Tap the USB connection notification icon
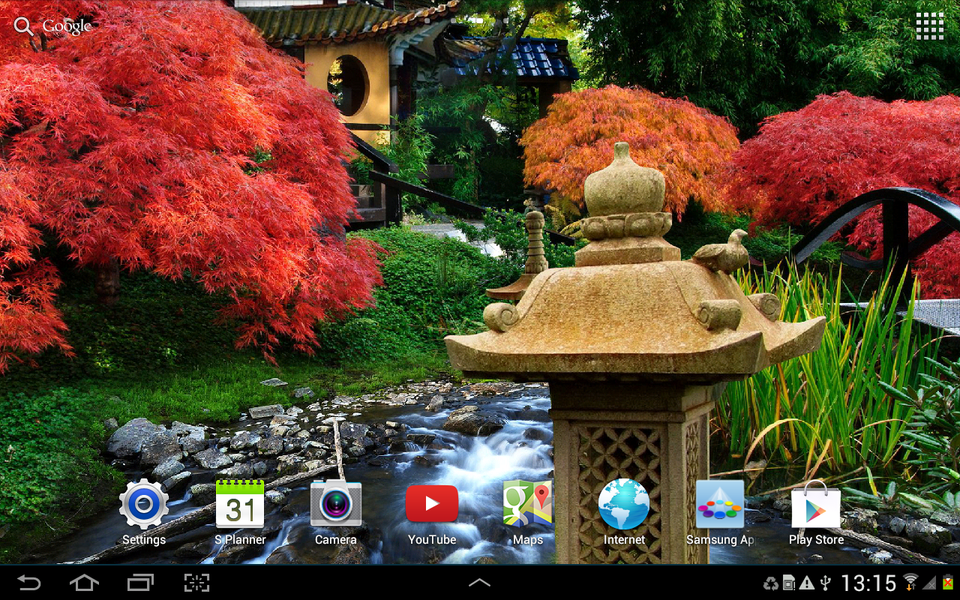The width and height of the screenshot is (960, 600). pos(825,582)
